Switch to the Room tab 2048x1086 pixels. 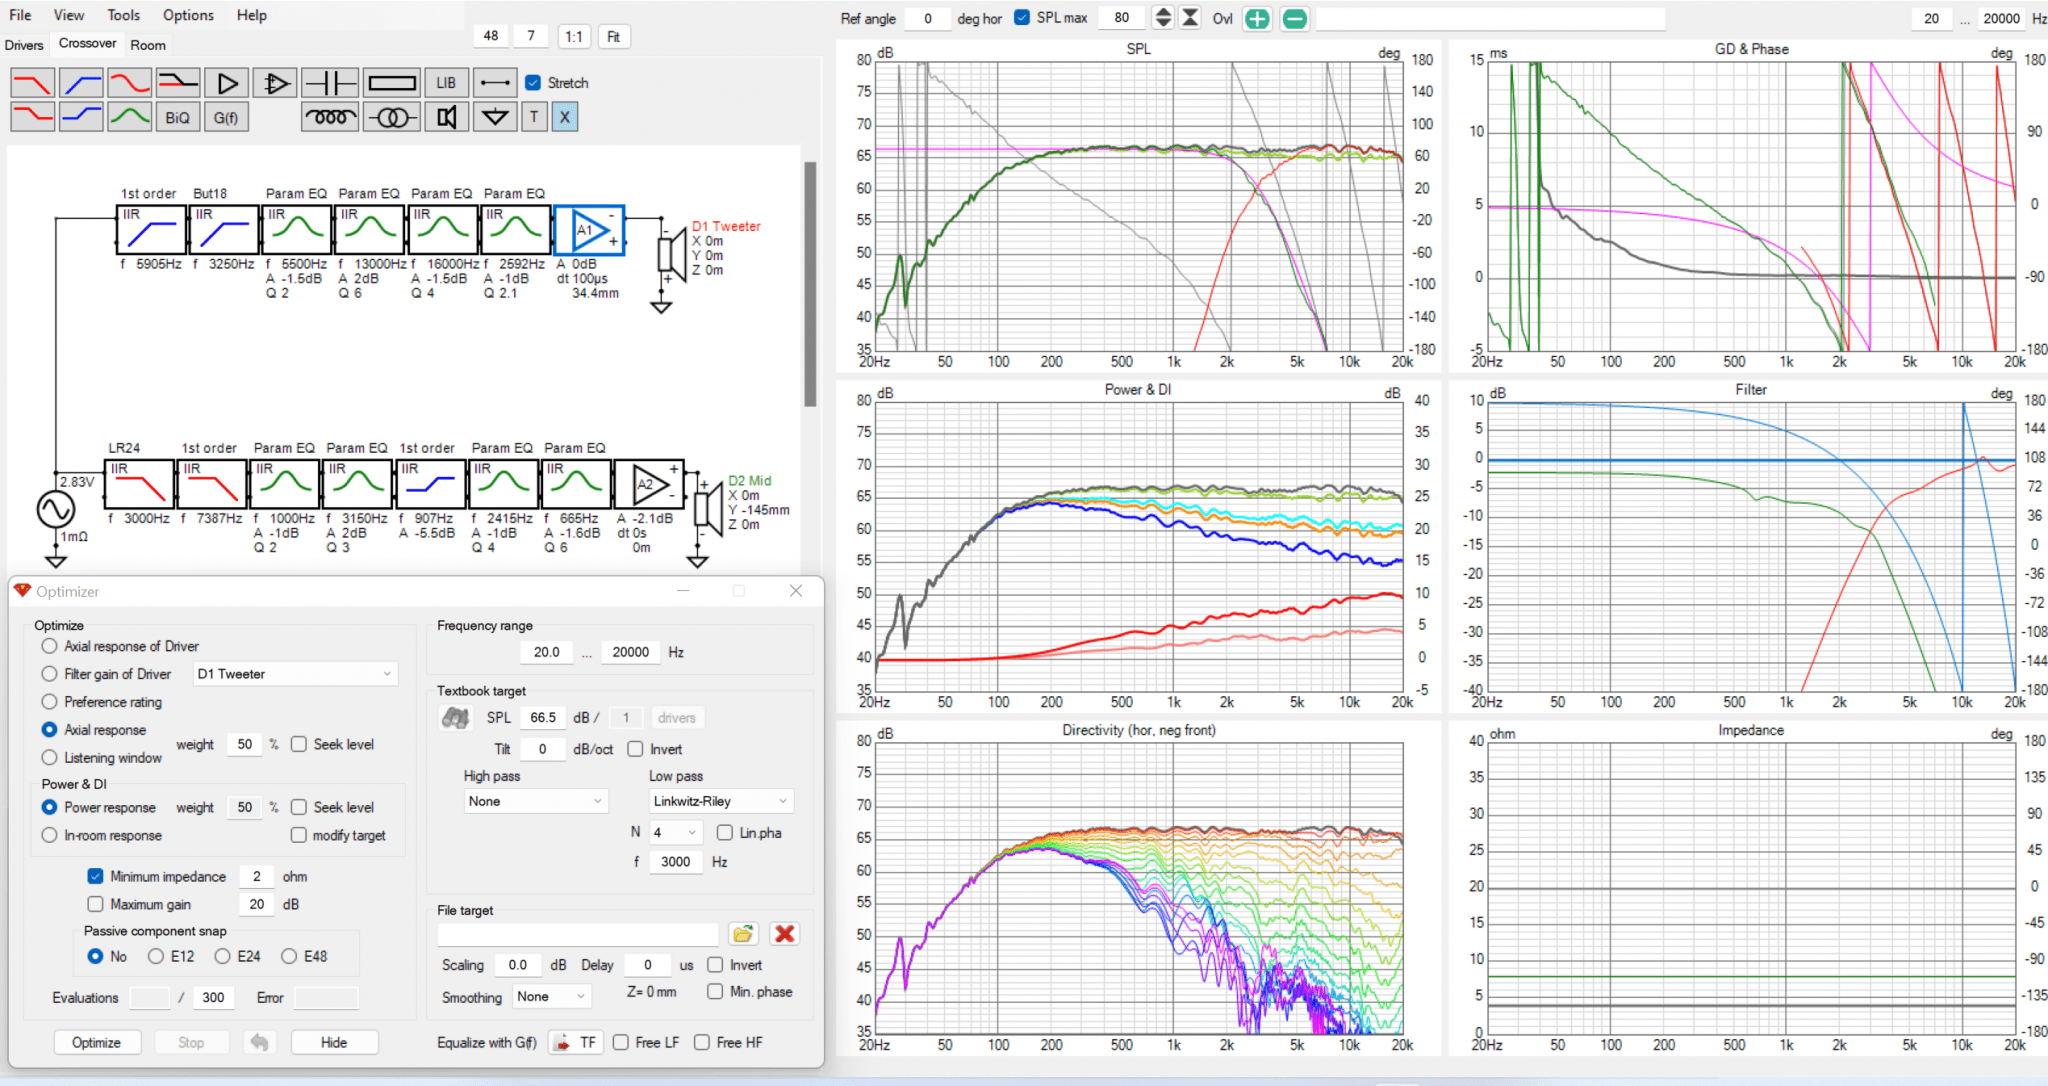148,45
